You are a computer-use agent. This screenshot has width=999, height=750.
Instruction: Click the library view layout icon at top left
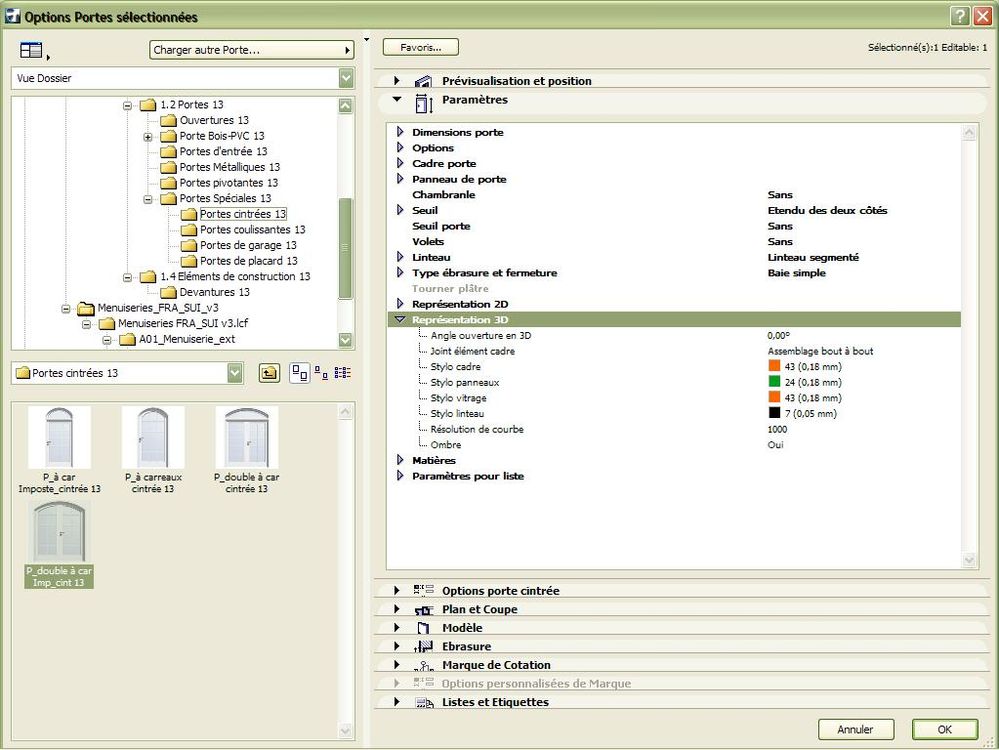pyautogui.click(x=31, y=50)
